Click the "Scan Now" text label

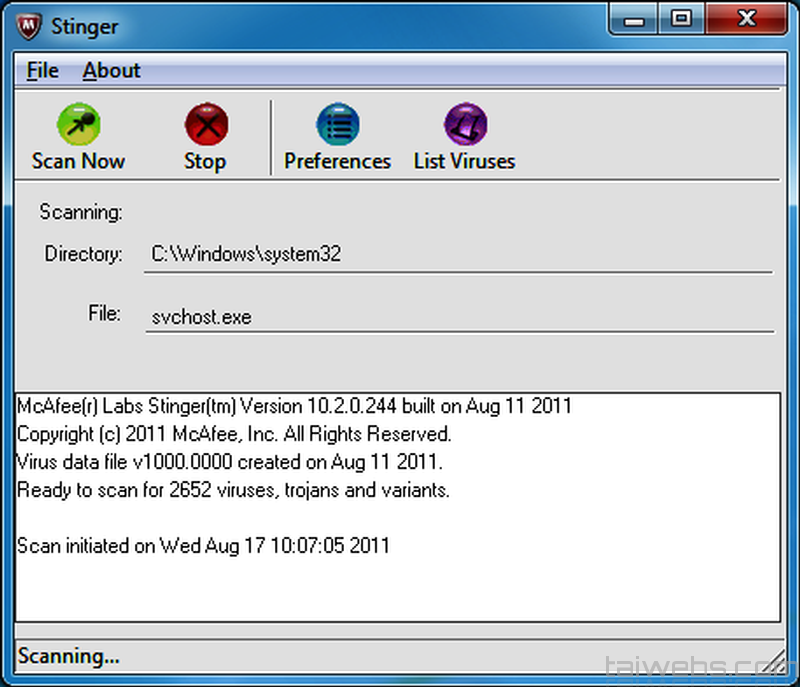(x=78, y=161)
